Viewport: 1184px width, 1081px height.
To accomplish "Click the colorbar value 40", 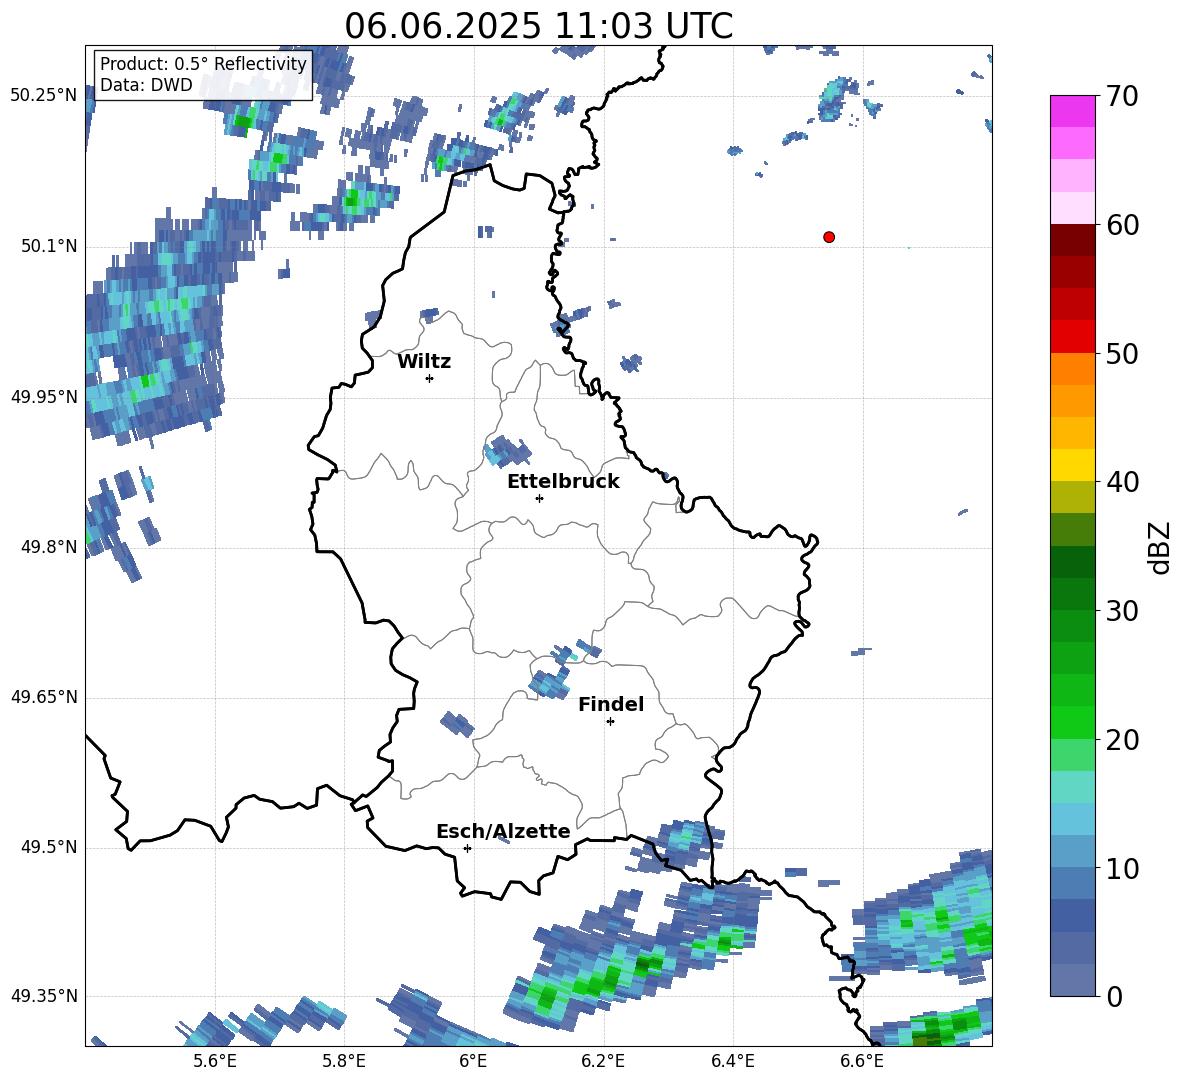I will click(1121, 482).
